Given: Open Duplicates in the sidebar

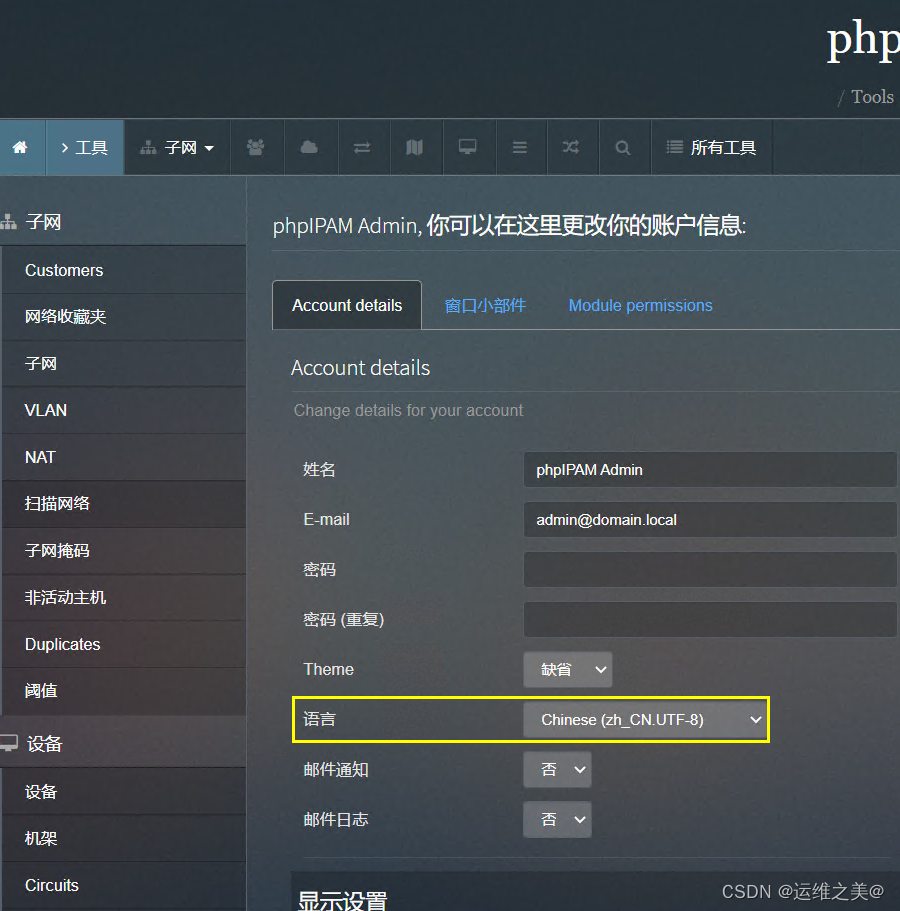Looking at the screenshot, I should pos(124,644).
